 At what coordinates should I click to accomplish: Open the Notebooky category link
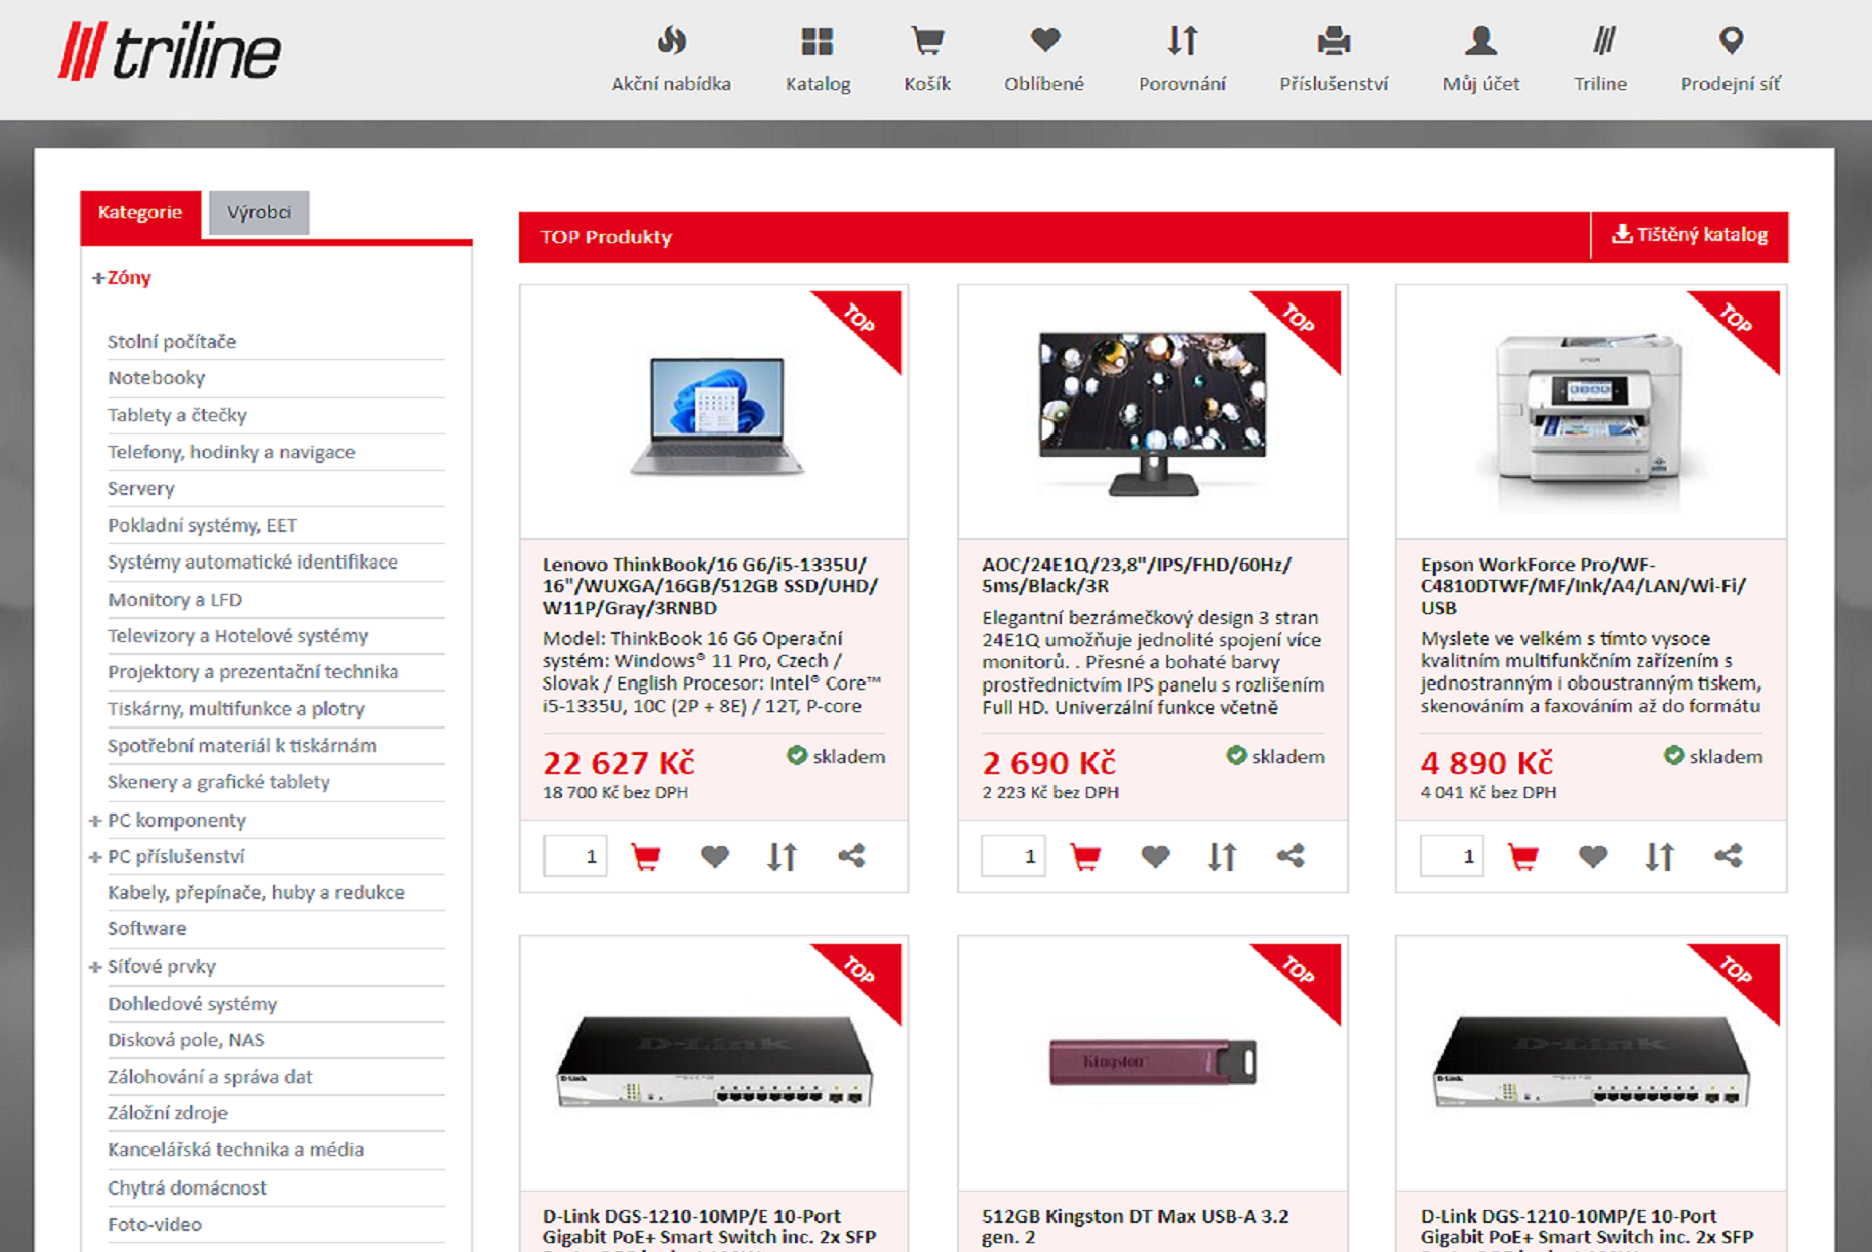pos(156,378)
